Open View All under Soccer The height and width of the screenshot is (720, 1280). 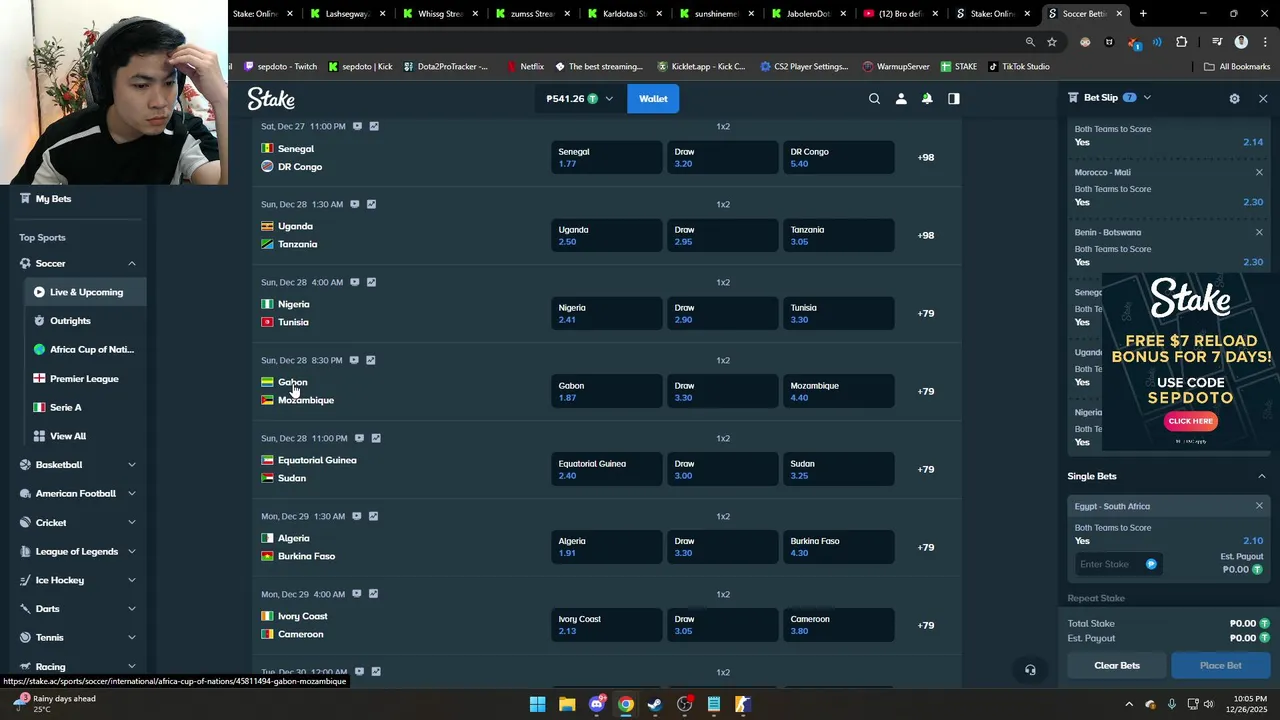coord(85,436)
